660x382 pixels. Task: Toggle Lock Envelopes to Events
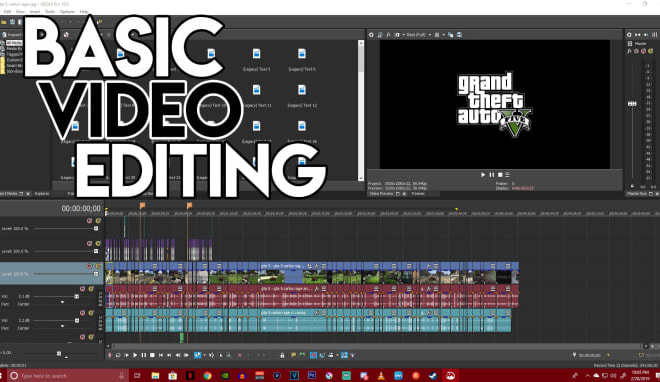(344, 355)
